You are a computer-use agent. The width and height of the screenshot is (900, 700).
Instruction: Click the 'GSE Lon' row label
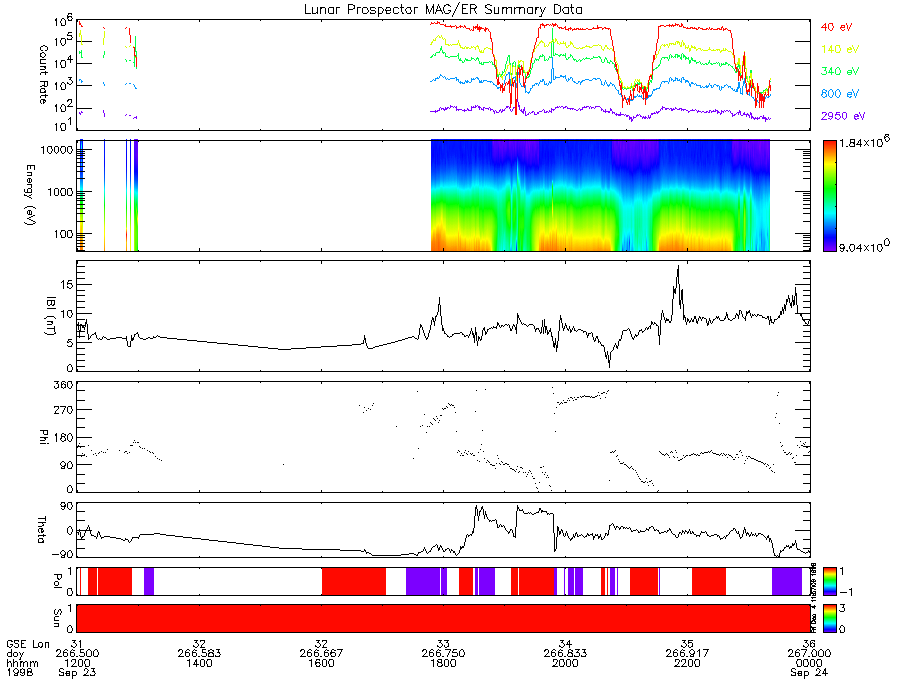(28, 644)
